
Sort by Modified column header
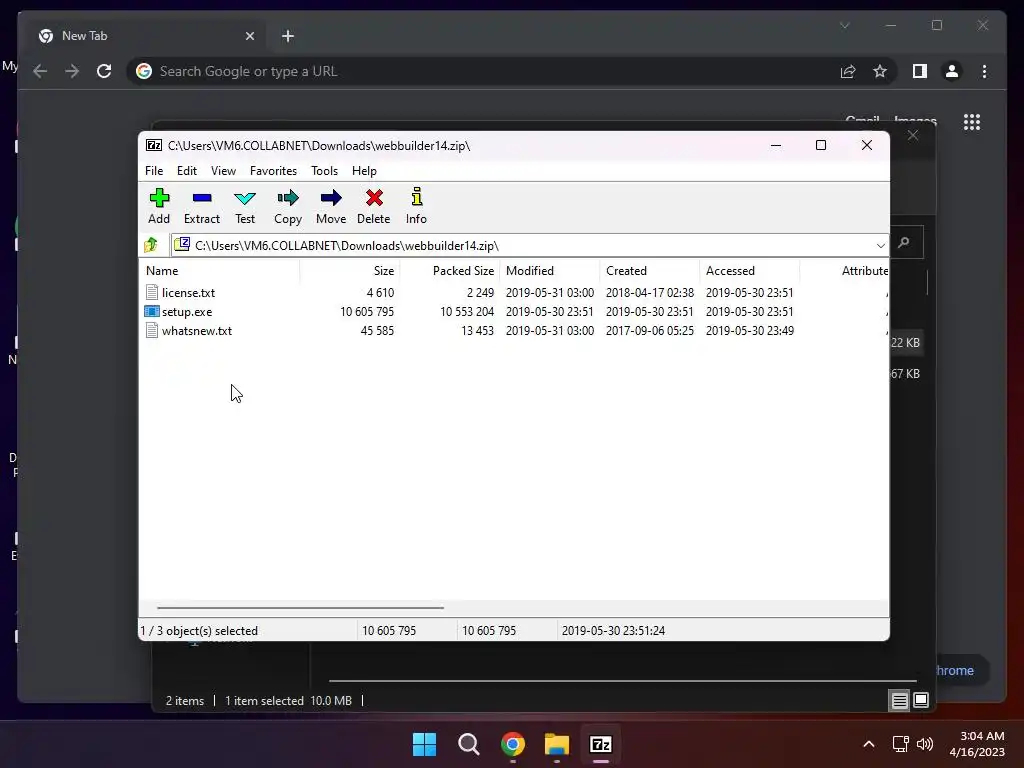549,270
